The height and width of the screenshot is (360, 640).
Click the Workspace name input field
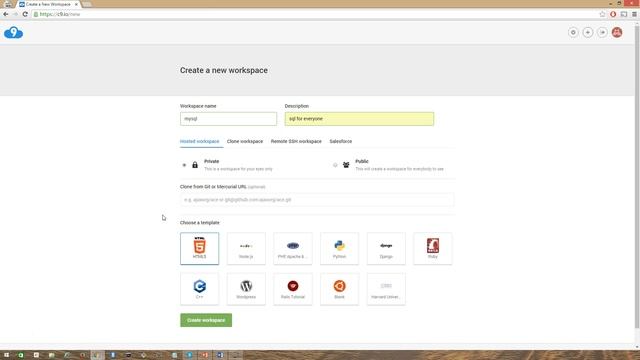[229, 119]
